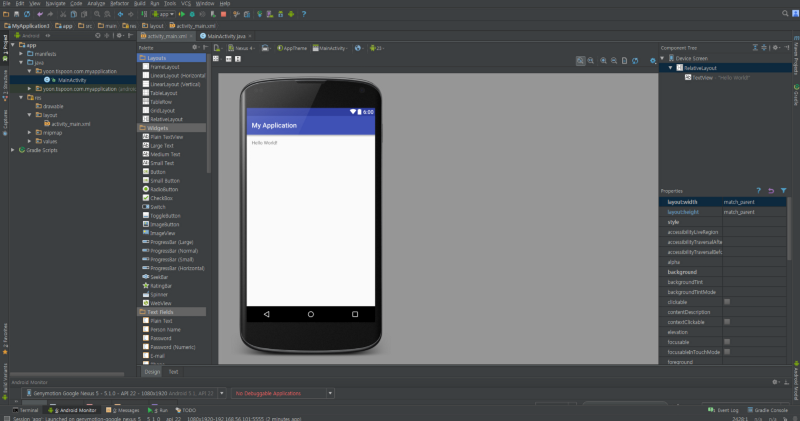This screenshot has height=421, width=800.
Task: Toggle the Properties expert filter icon
Action: click(784, 191)
